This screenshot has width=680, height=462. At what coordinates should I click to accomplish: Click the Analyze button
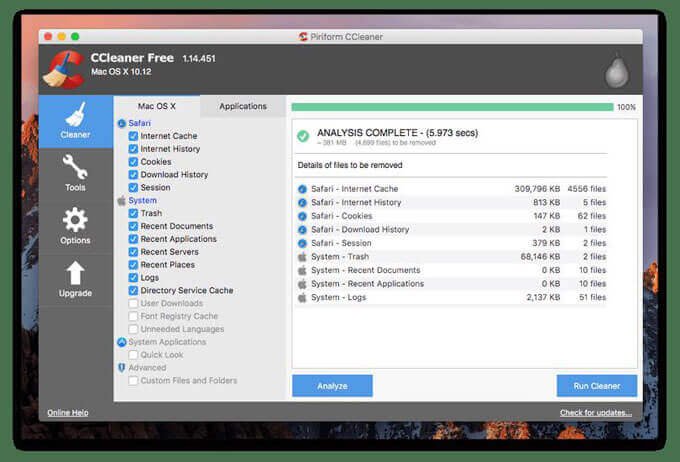pyautogui.click(x=332, y=386)
